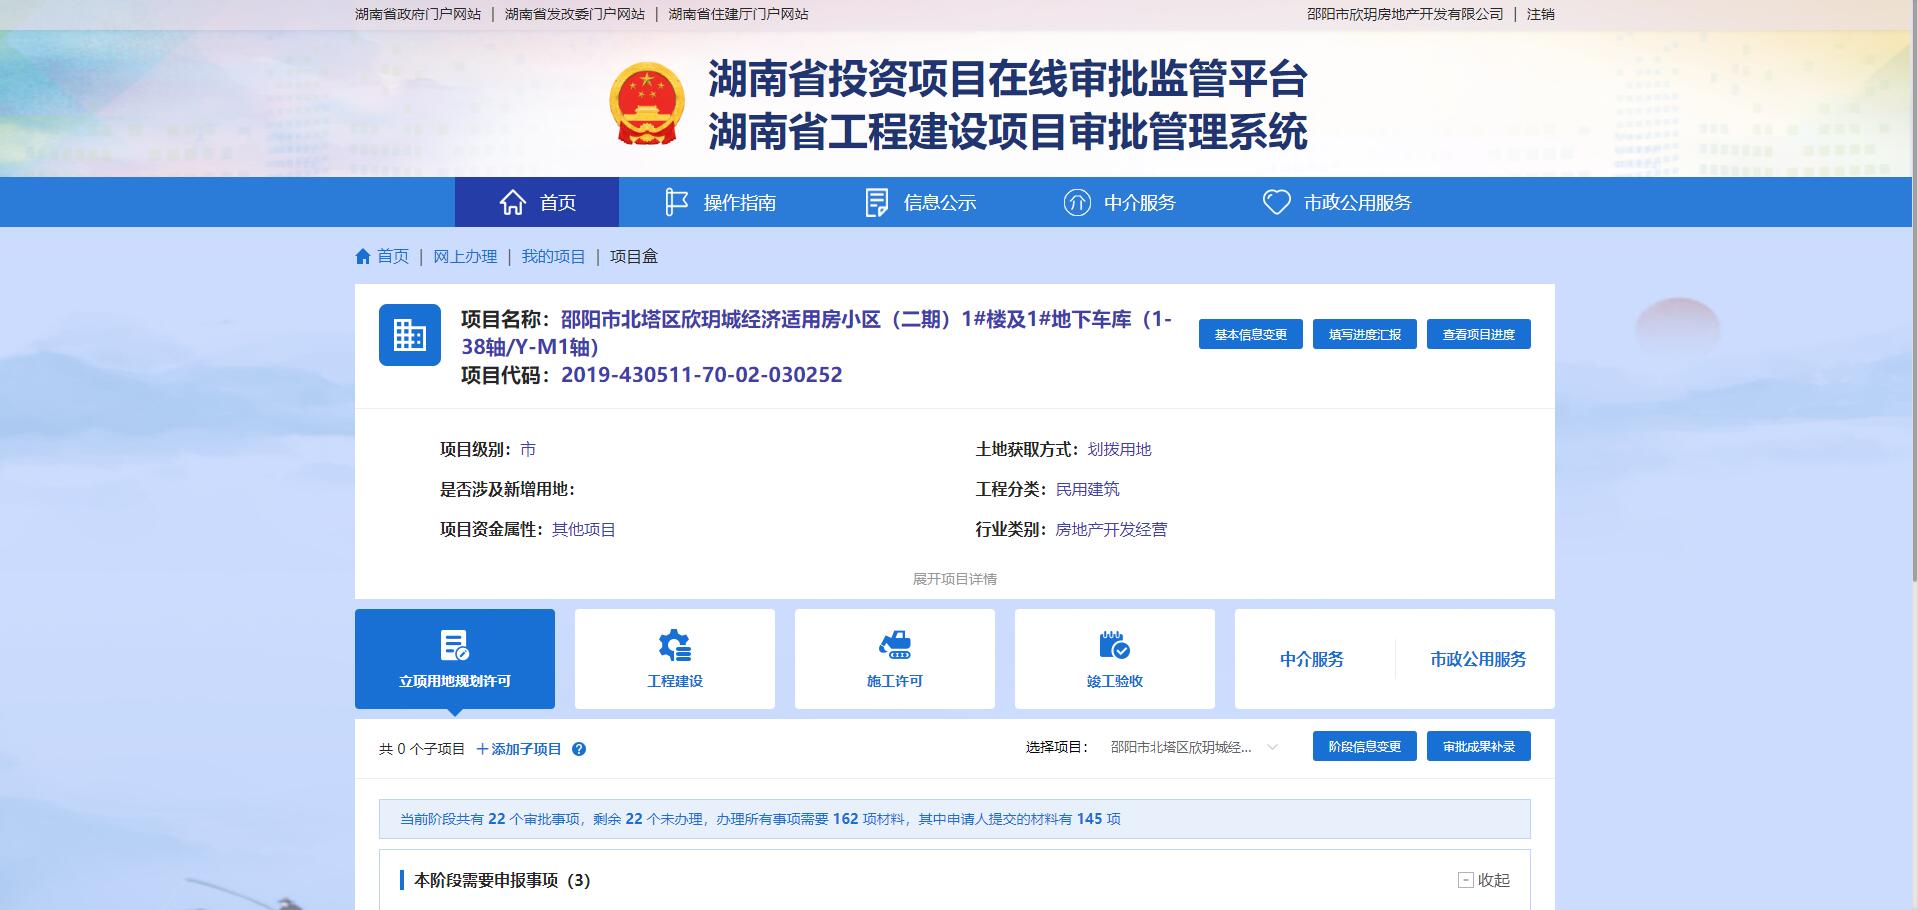The width and height of the screenshot is (1918, 910).
Task: Click the 划拨用地 value
Action: pyautogui.click(x=1120, y=450)
